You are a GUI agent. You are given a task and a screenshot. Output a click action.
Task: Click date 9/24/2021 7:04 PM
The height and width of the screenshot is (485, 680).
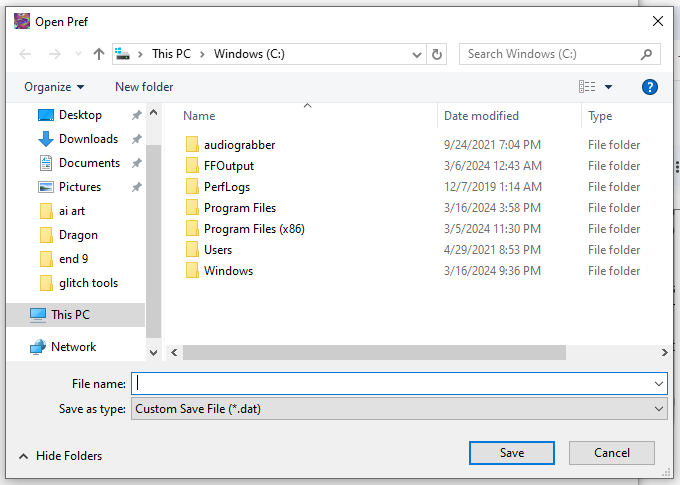[492, 144]
